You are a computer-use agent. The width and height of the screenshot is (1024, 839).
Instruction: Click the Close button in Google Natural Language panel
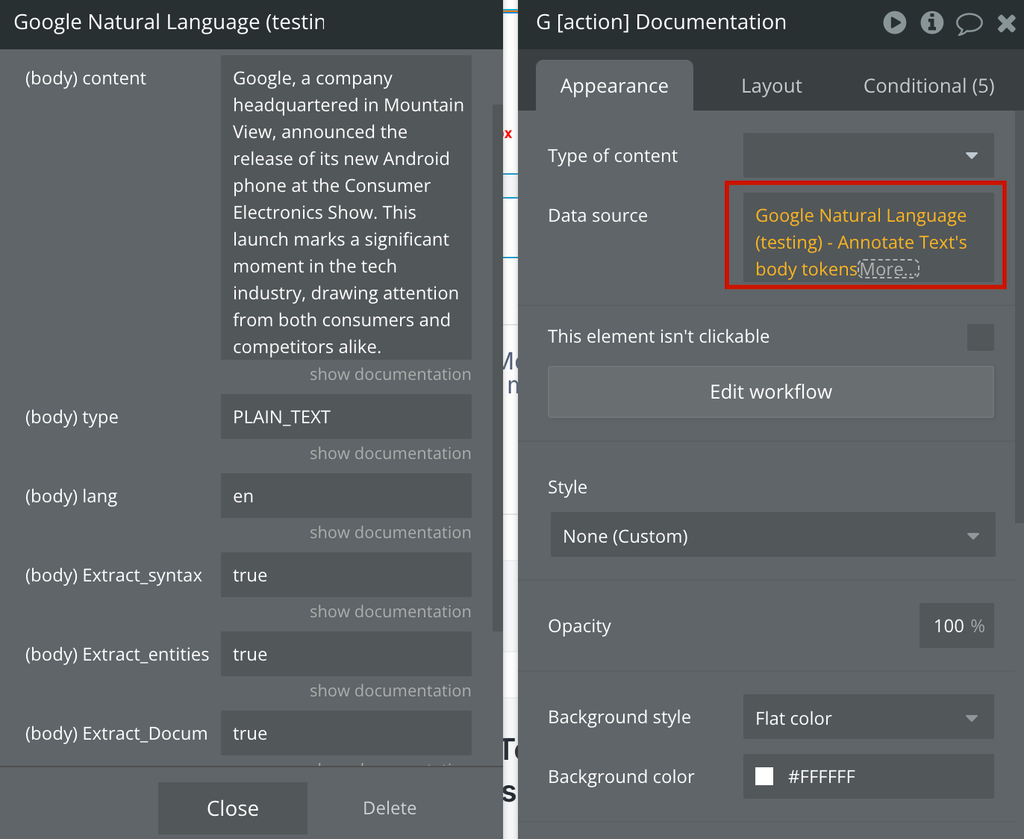[232, 808]
